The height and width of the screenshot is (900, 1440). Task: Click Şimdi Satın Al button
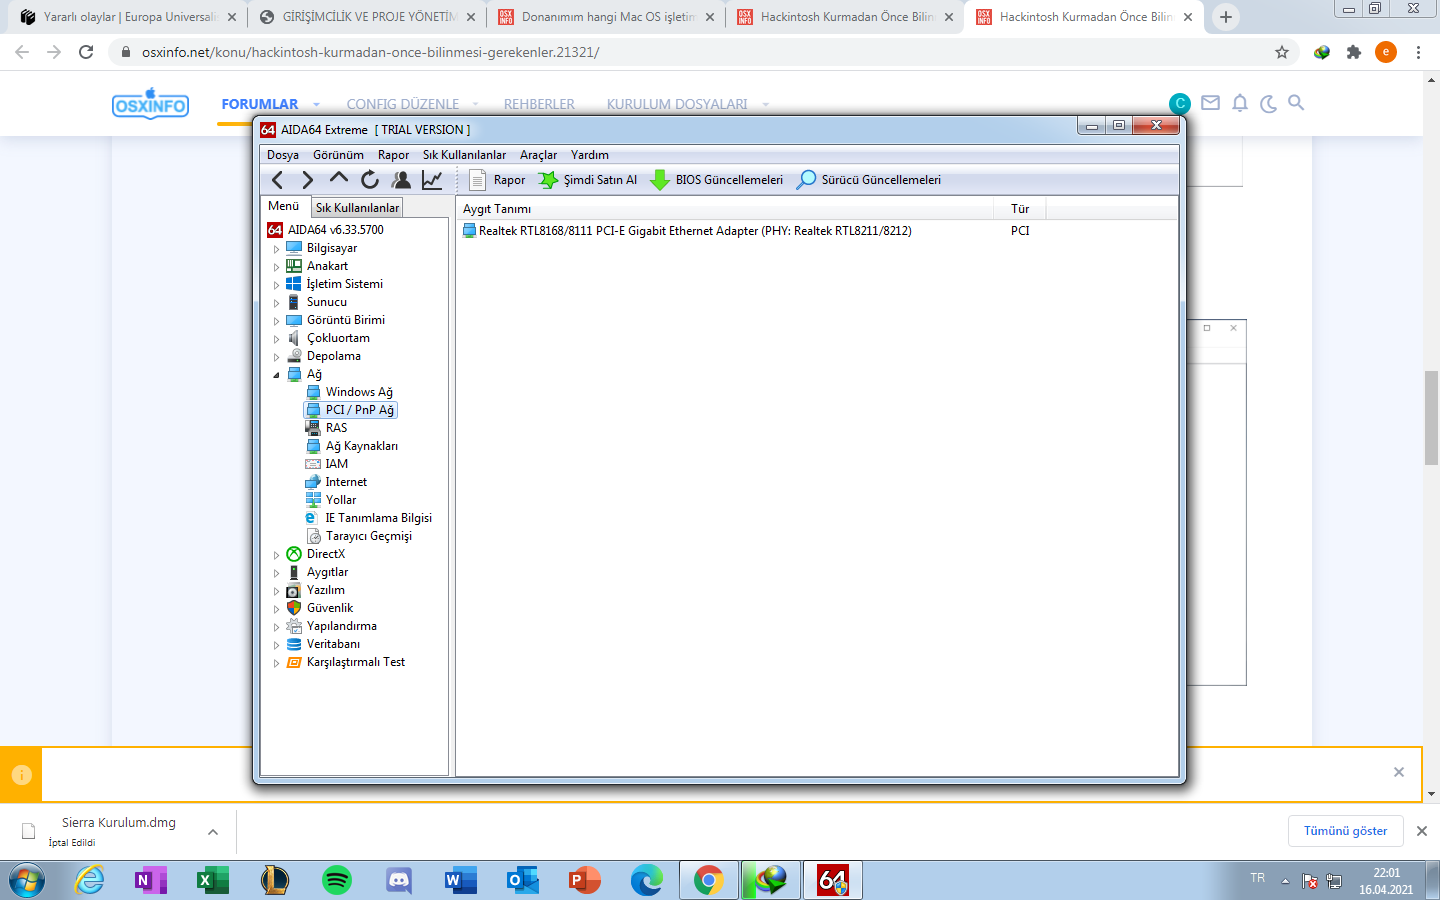coord(588,180)
